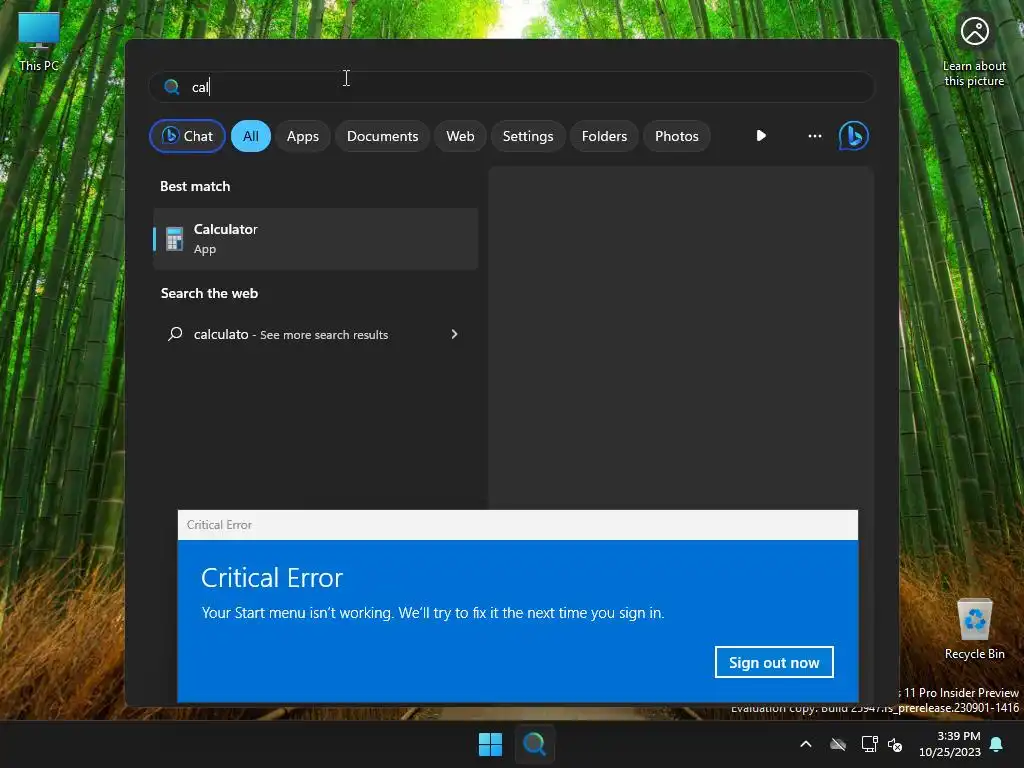Open the Calculator app result
This screenshot has height=768, width=1024.
click(315, 238)
